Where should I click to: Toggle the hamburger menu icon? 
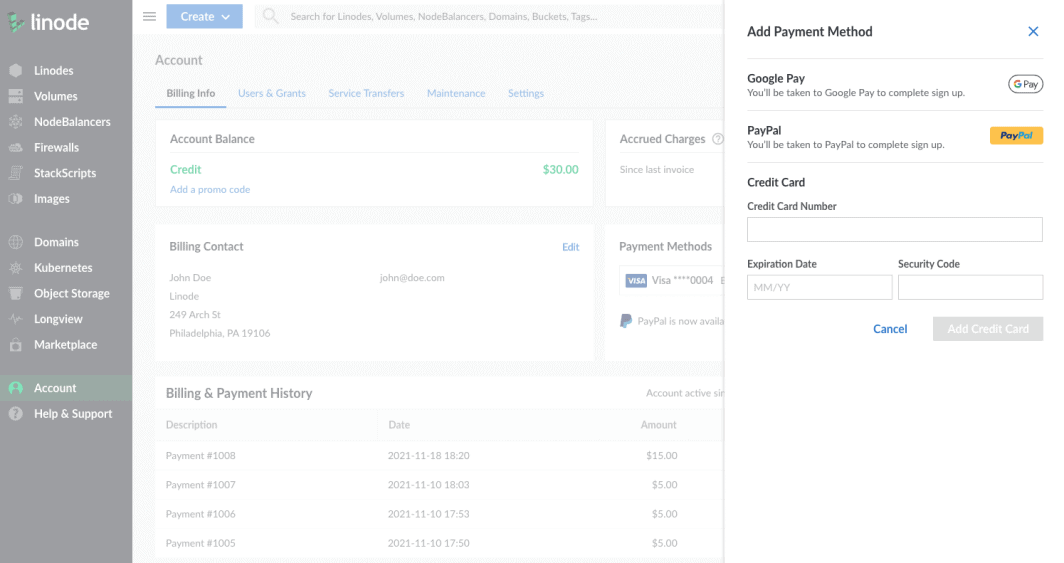pos(149,16)
